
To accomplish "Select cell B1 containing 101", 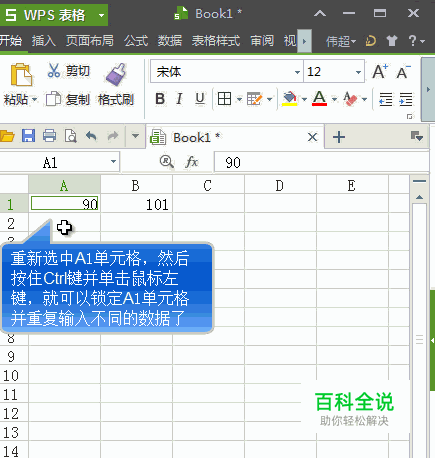I will 136,204.
